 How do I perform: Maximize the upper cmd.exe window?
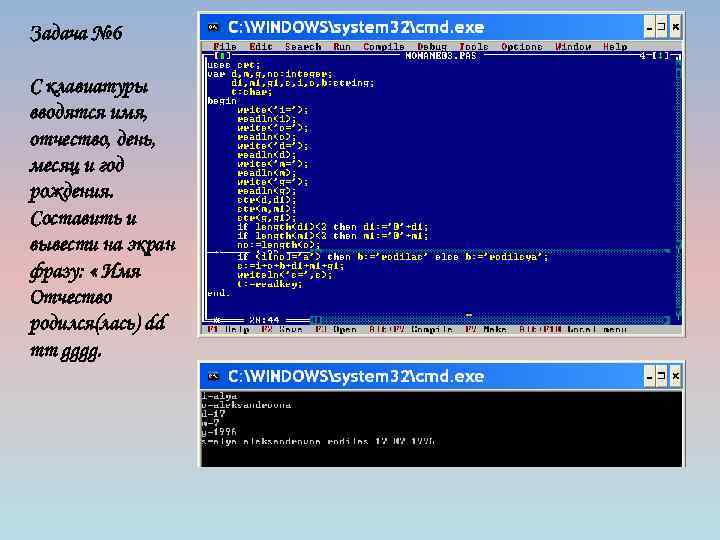661,27
